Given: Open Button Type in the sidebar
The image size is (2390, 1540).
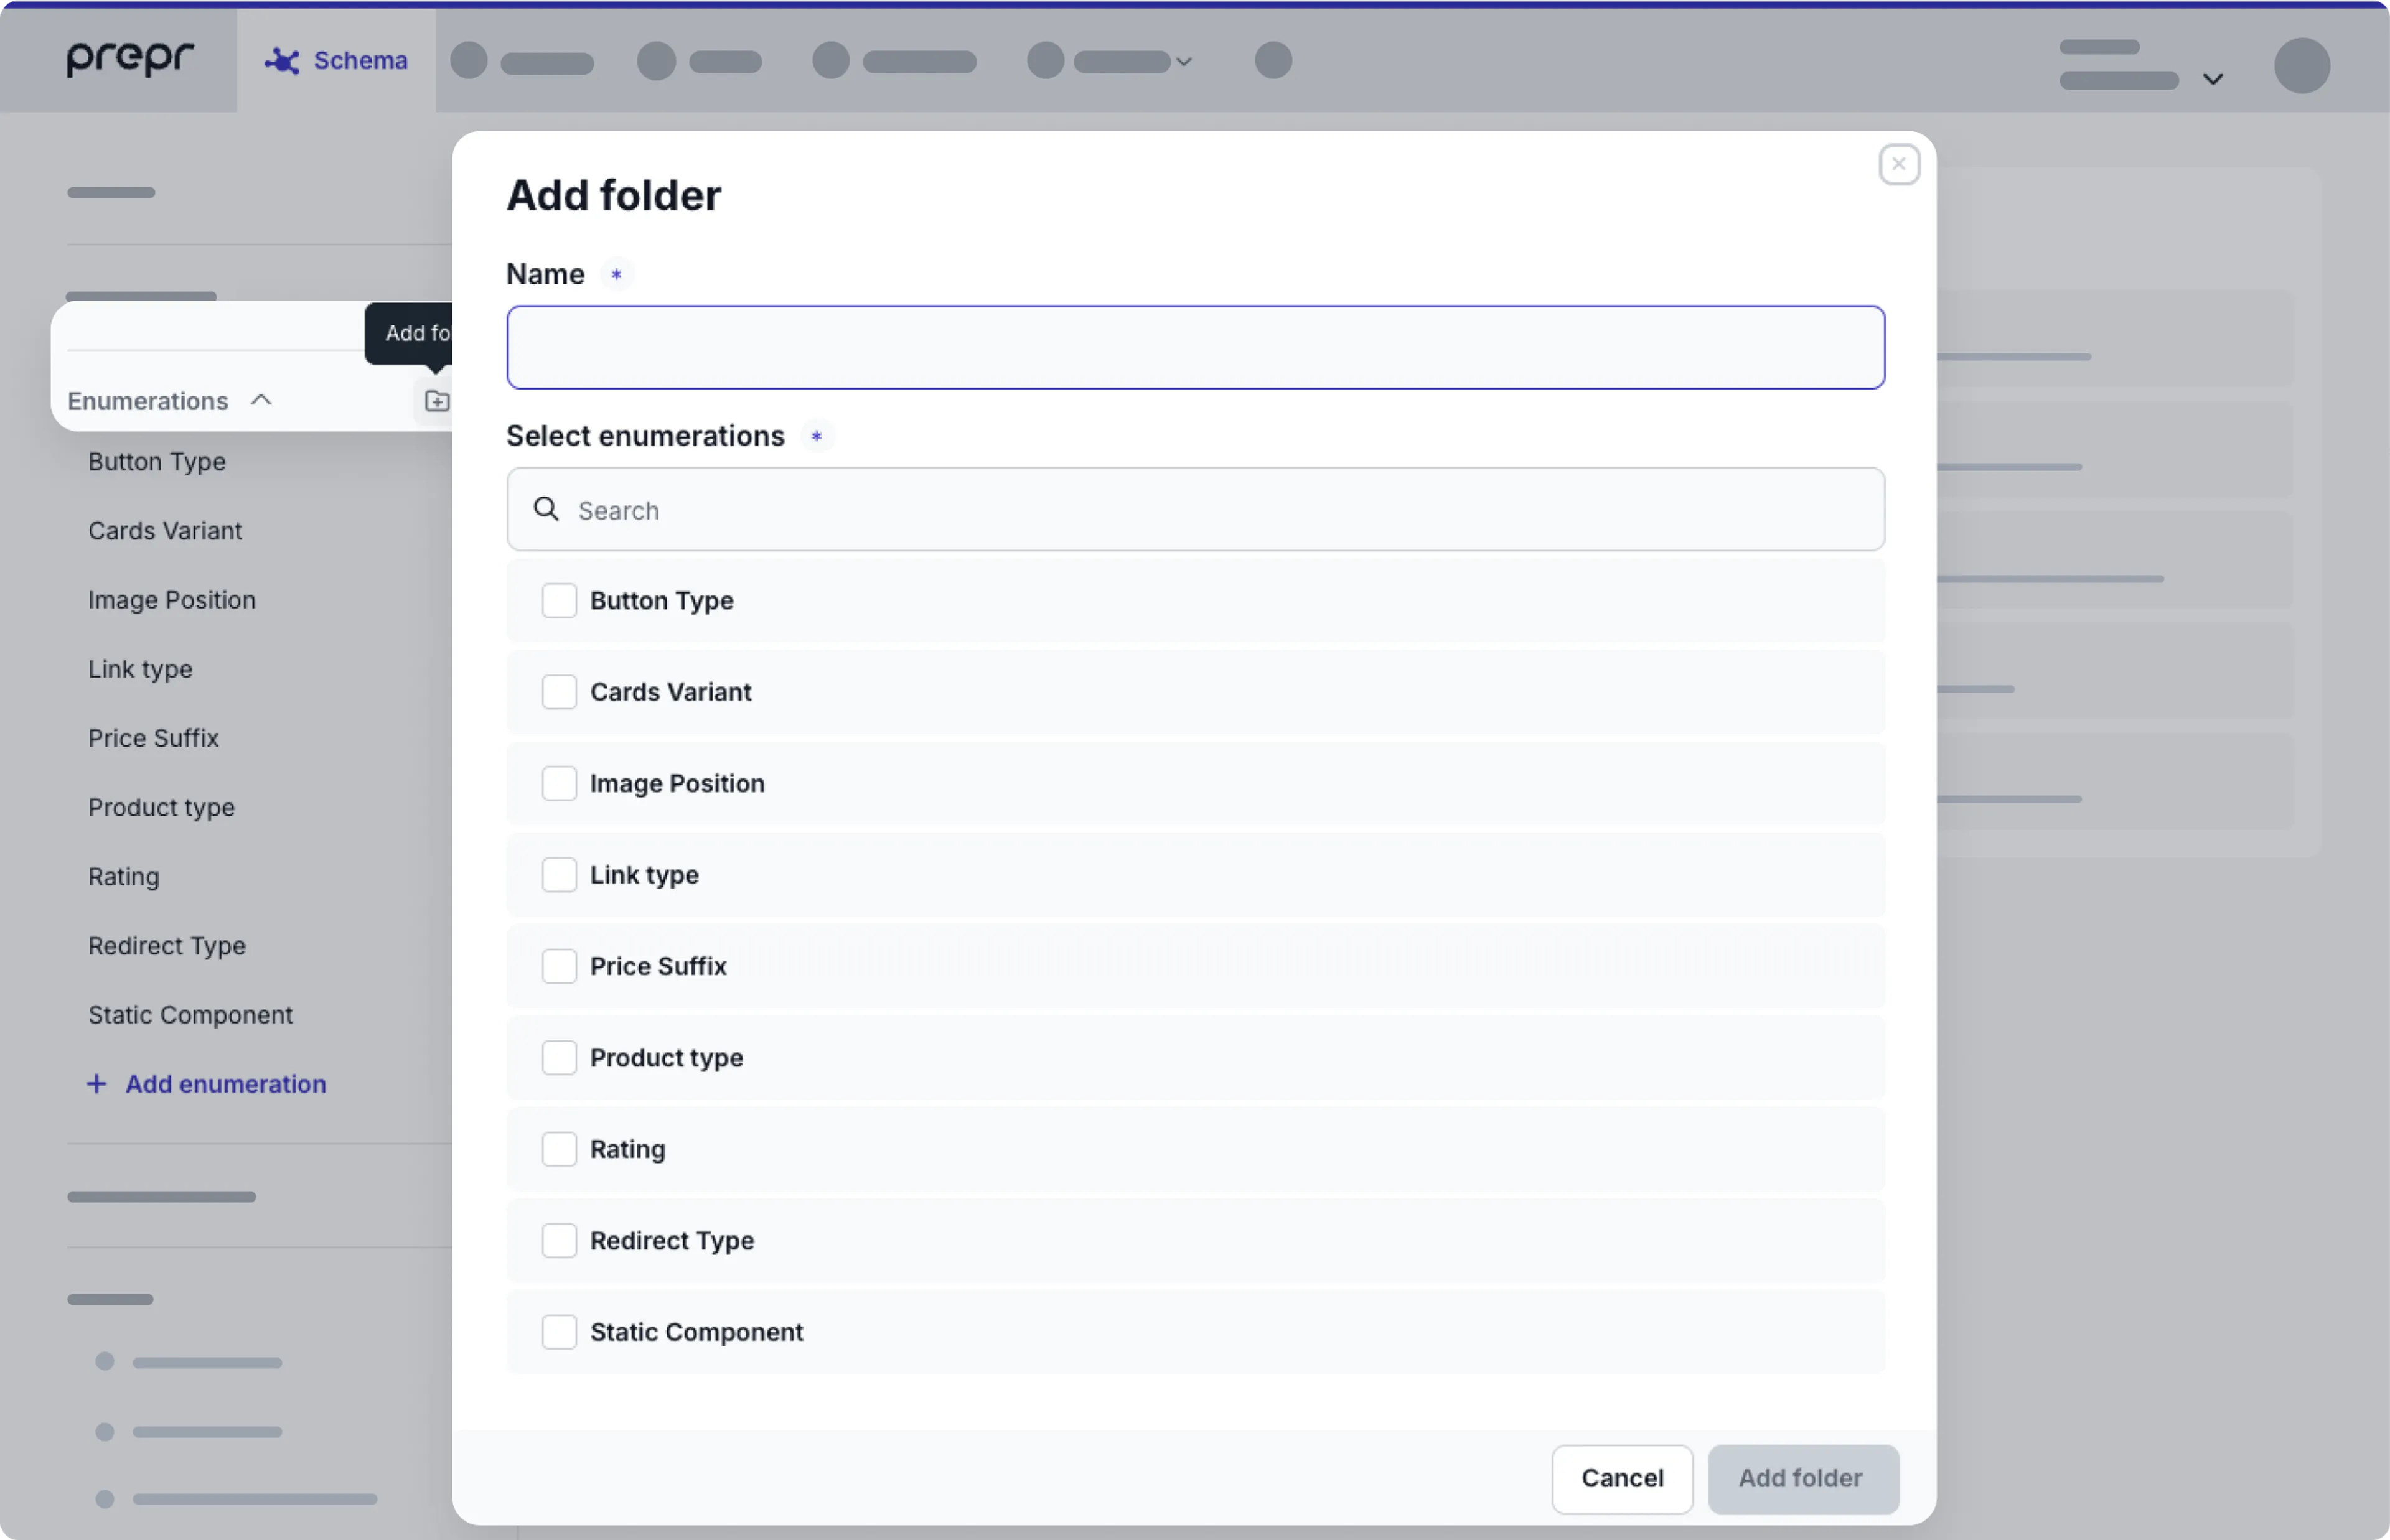Looking at the screenshot, I should coord(157,462).
